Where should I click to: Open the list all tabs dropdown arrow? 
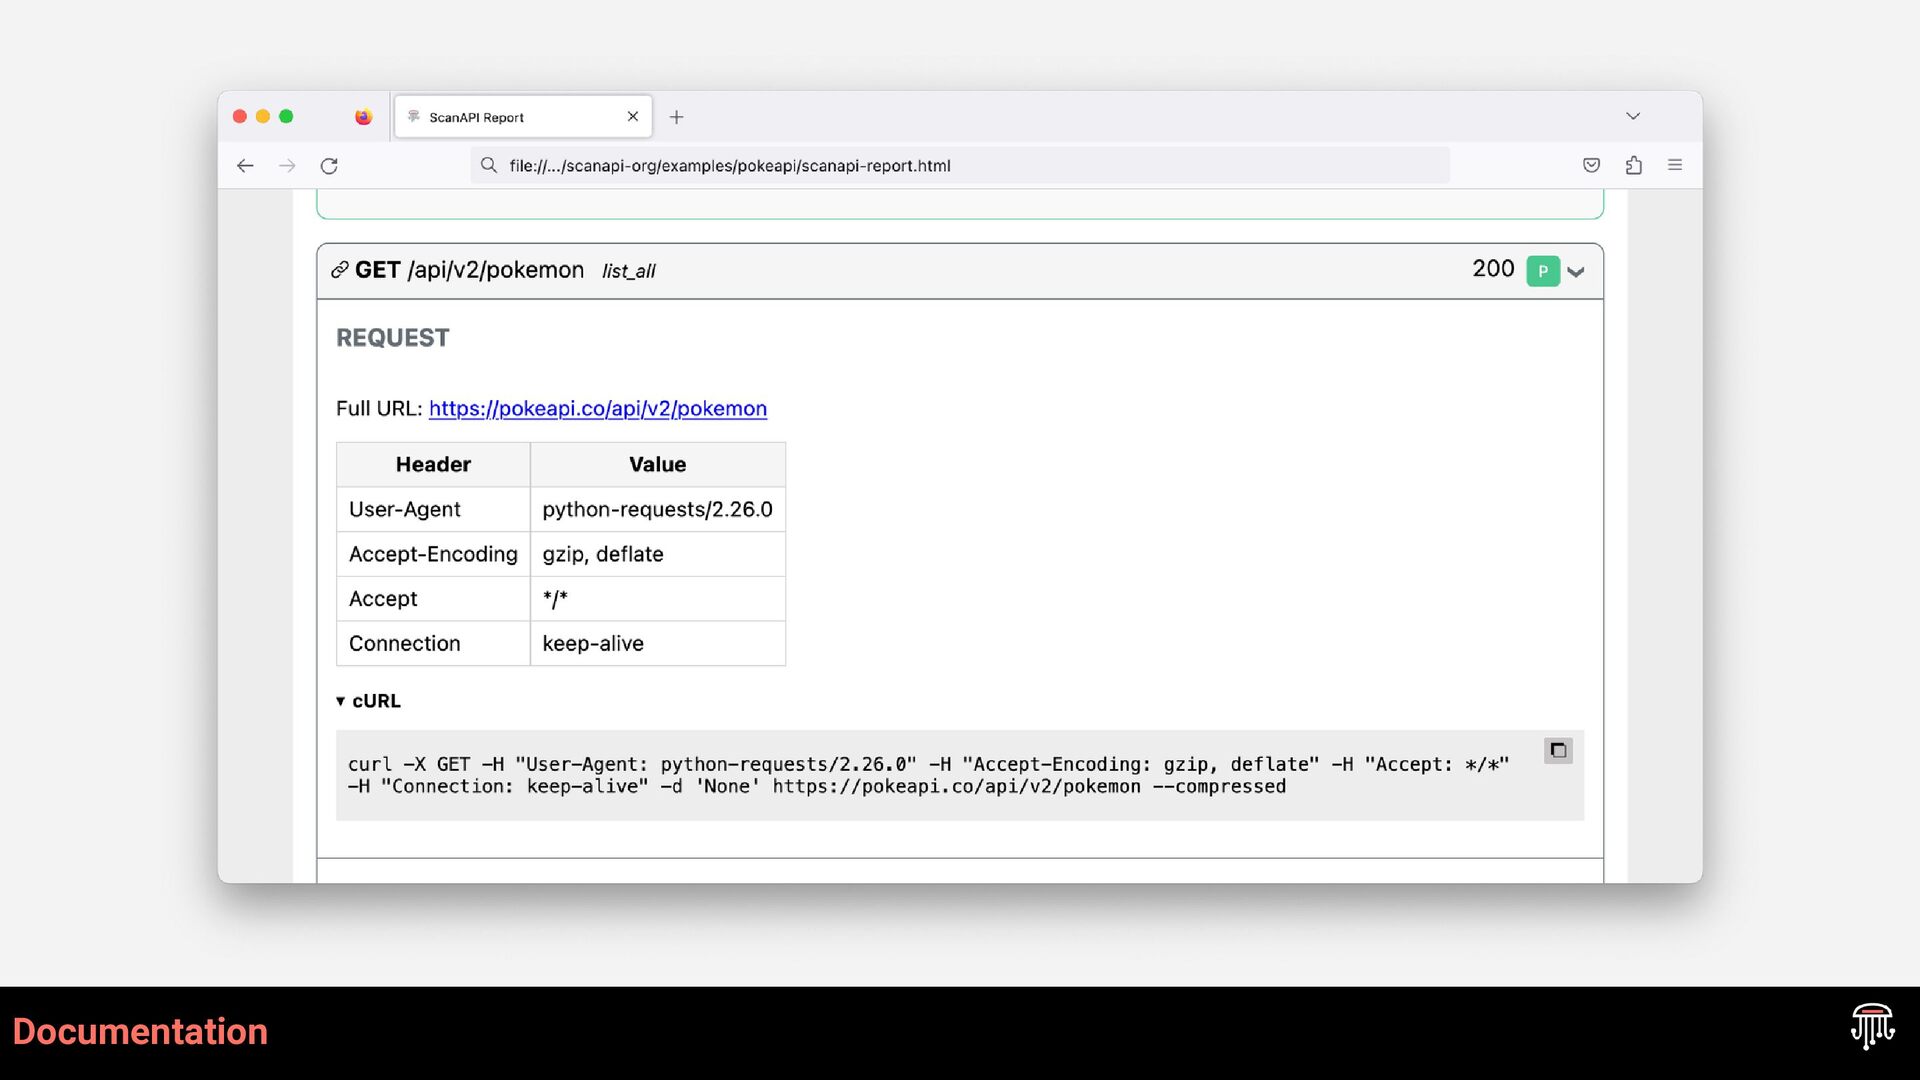pyautogui.click(x=1633, y=116)
